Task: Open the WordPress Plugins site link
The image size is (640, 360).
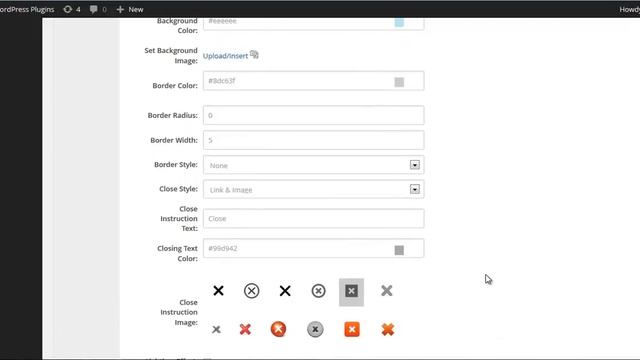Action: tap(27, 9)
